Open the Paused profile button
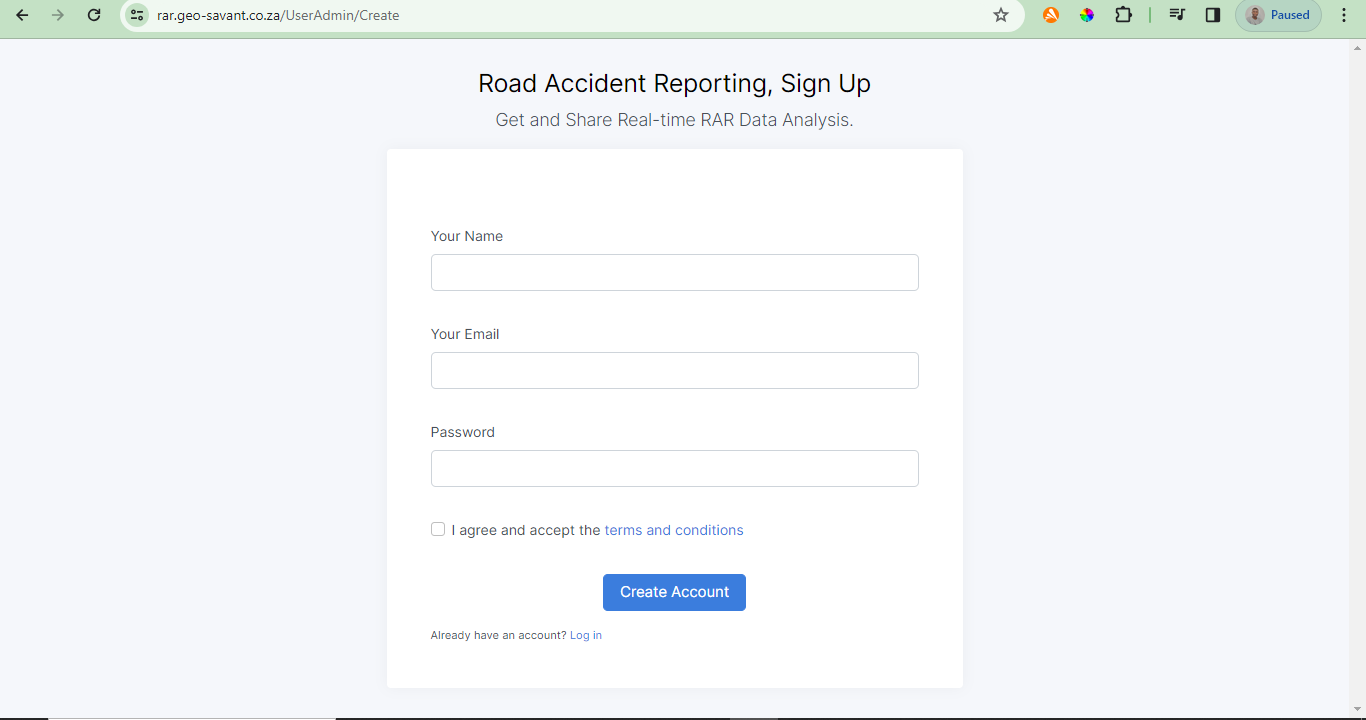The image size is (1366, 720). pyautogui.click(x=1278, y=15)
